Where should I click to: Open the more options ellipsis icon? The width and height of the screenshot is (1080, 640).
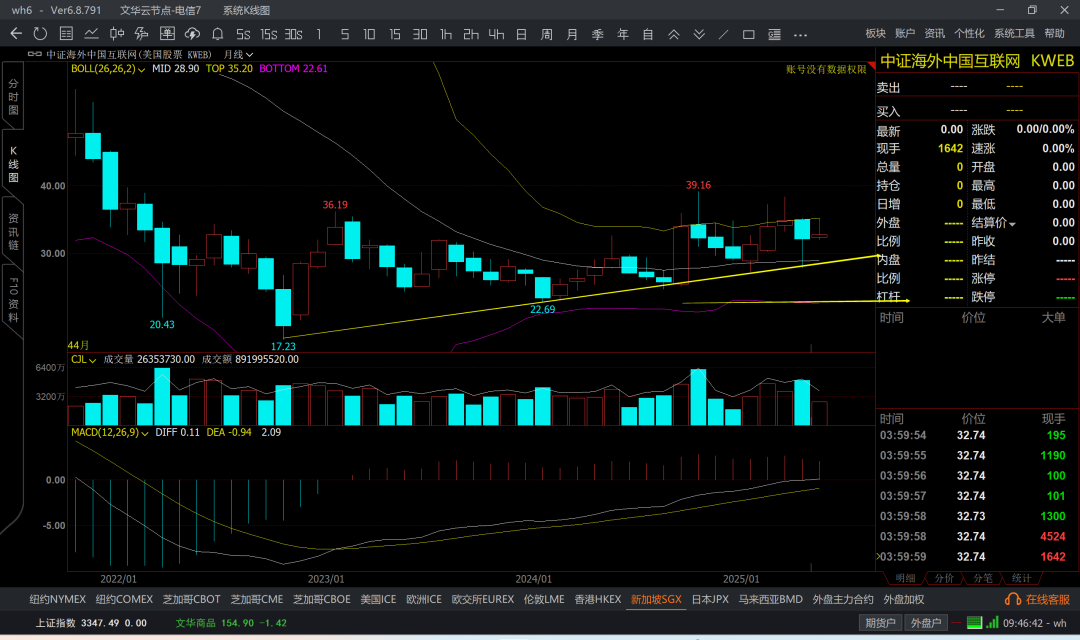(x=800, y=34)
